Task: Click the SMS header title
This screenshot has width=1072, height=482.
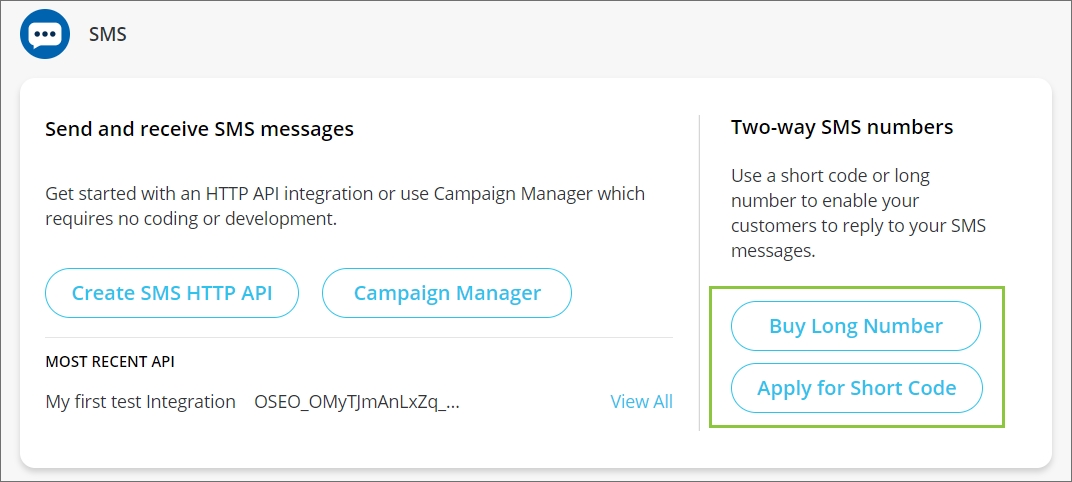Action: coord(108,35)
